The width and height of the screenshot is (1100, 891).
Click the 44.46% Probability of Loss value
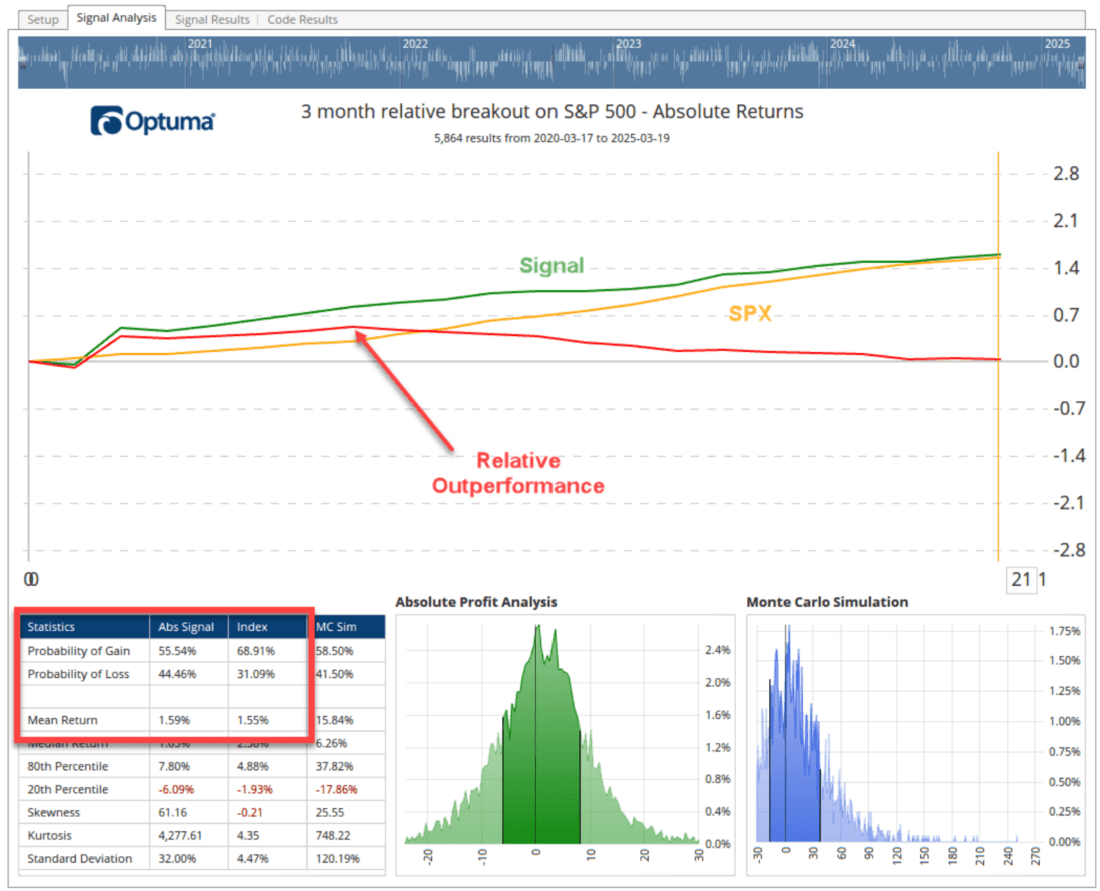point(177,674)
